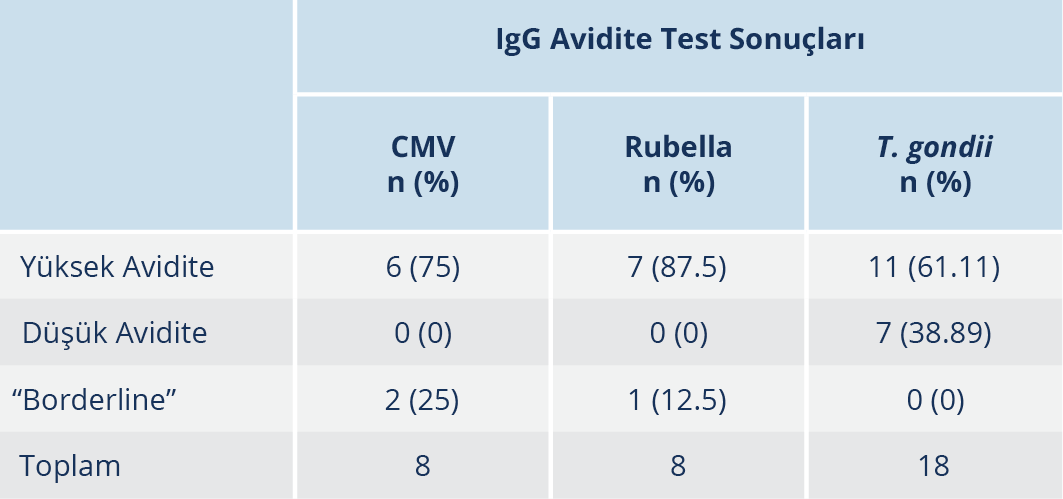Select the Rubella n (%) column header

tap(678, 165)
